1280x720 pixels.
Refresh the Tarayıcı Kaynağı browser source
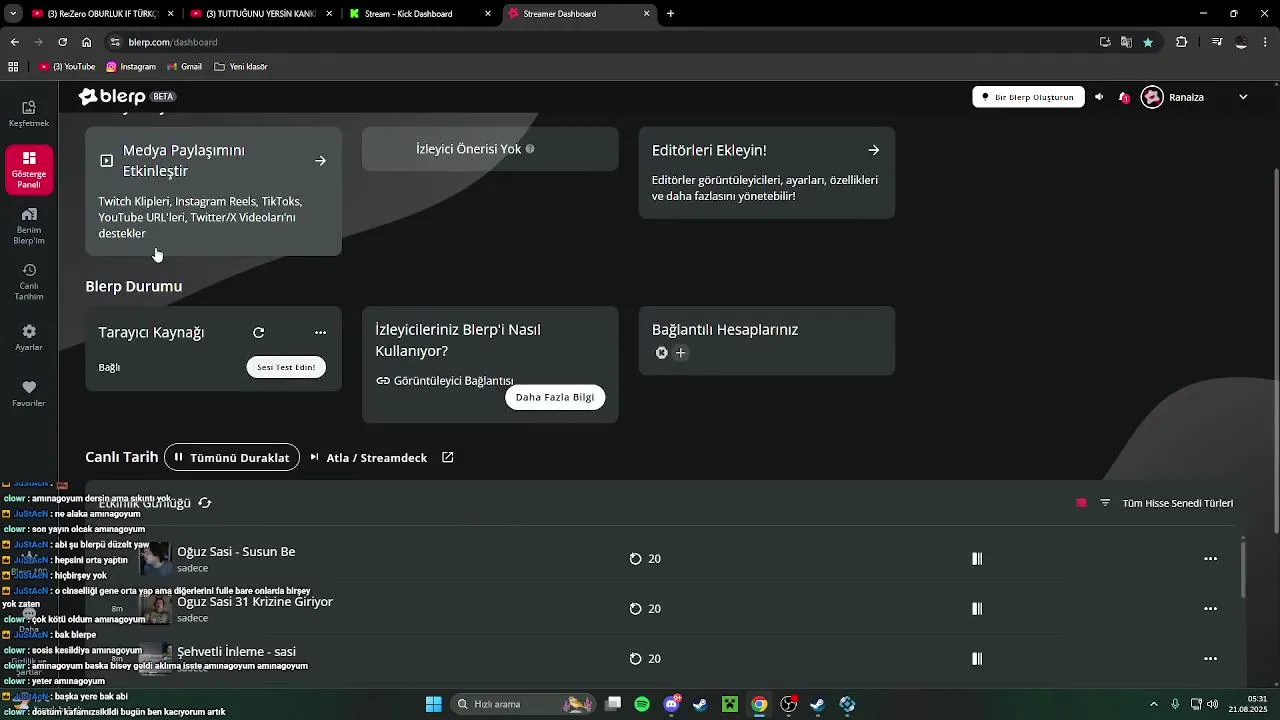point(258,333)
